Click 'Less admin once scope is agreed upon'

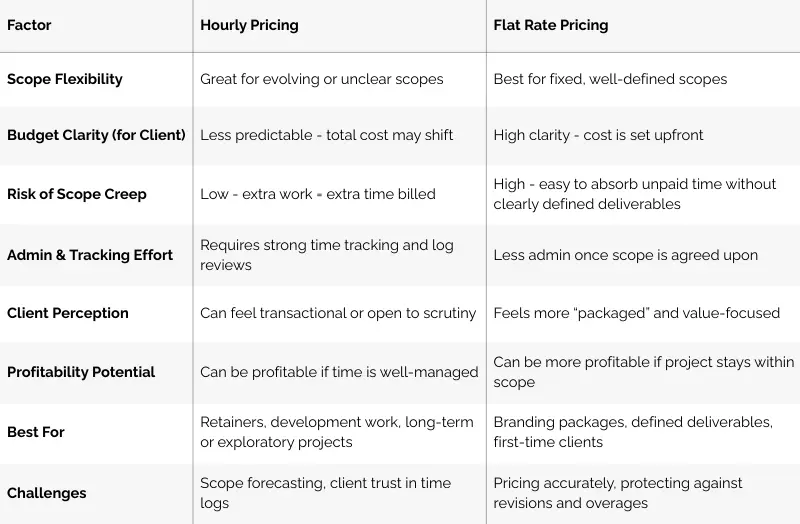626,255
